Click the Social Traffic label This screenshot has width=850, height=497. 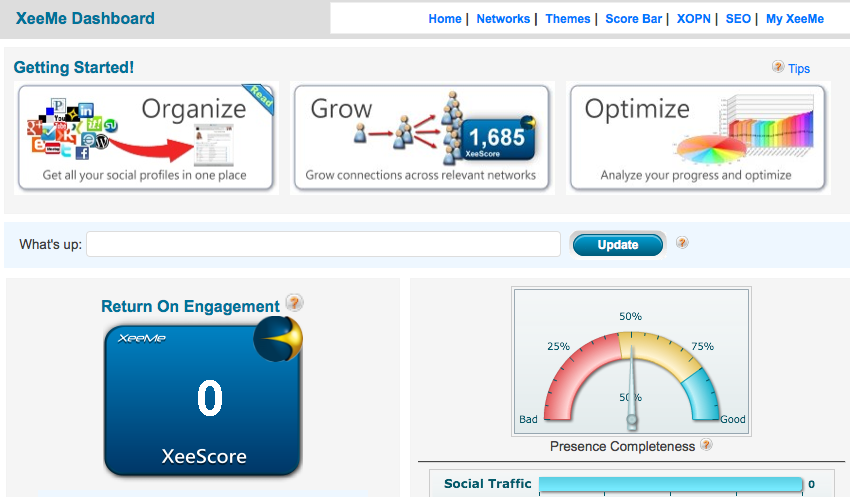(487, 483)
